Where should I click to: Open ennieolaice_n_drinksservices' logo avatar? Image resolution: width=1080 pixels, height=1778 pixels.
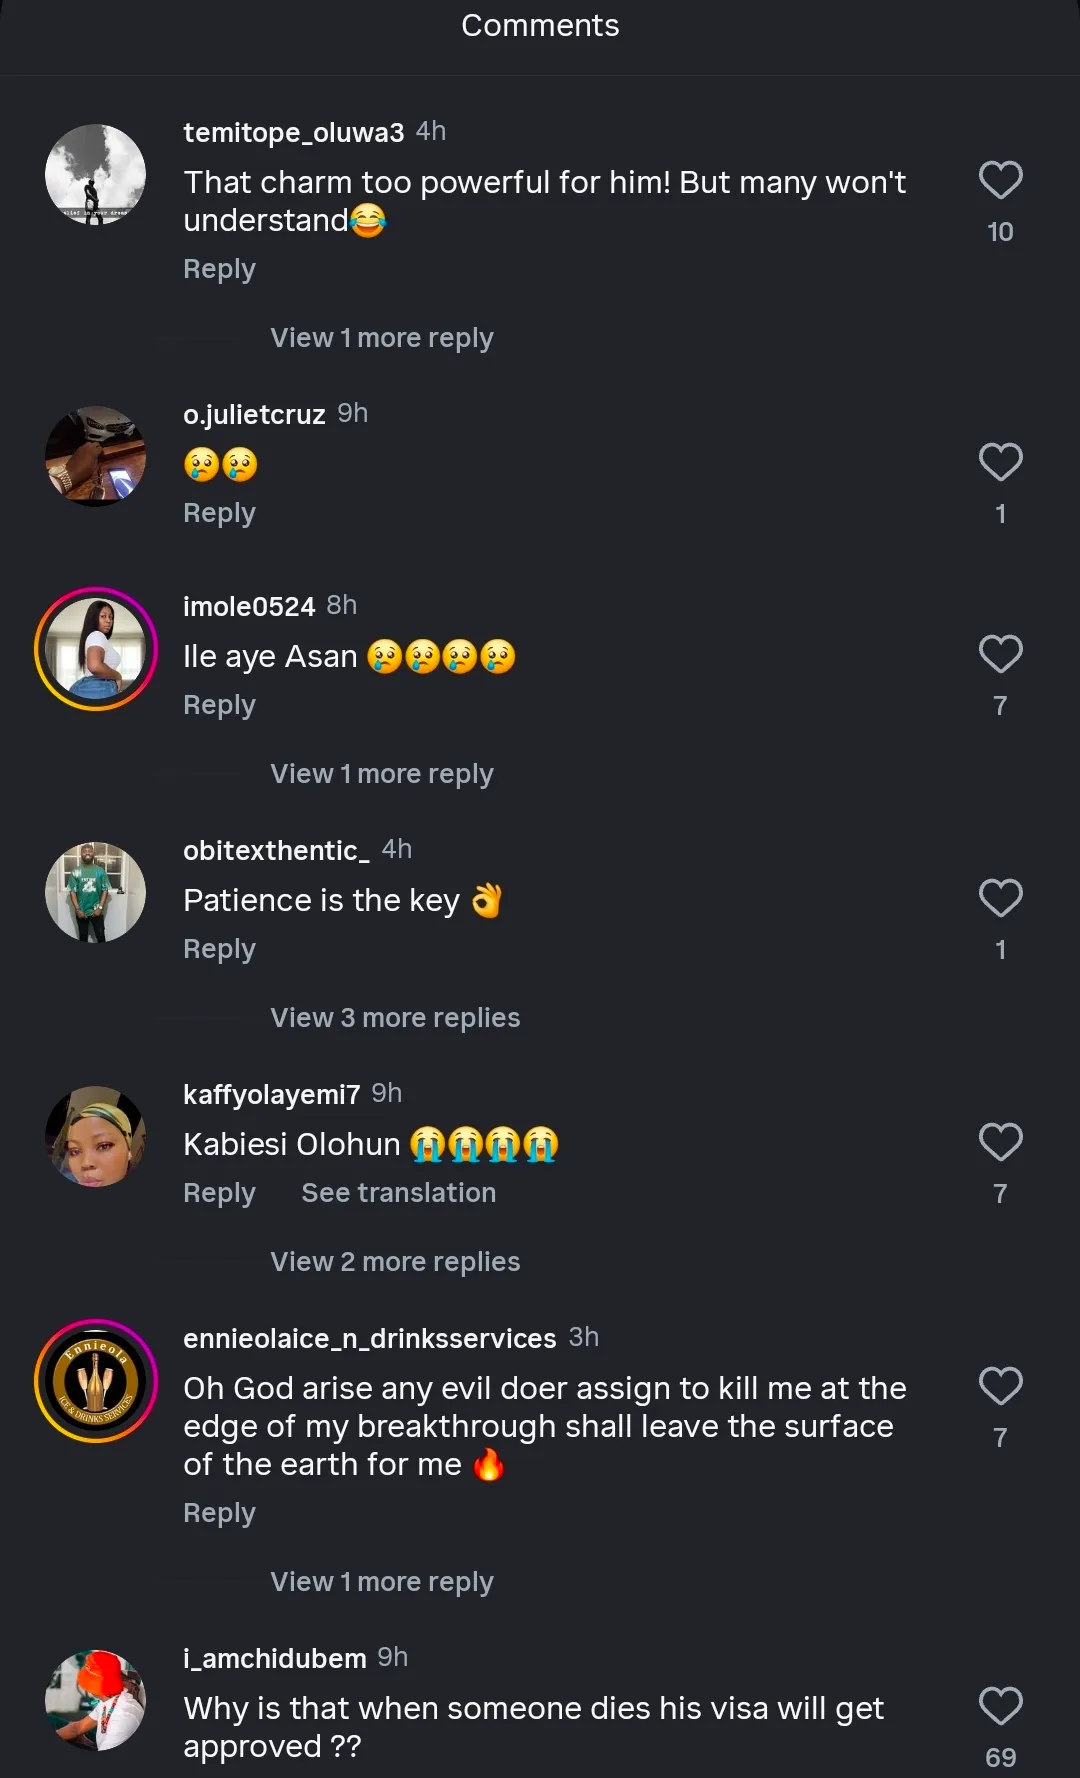point(96,1381)
